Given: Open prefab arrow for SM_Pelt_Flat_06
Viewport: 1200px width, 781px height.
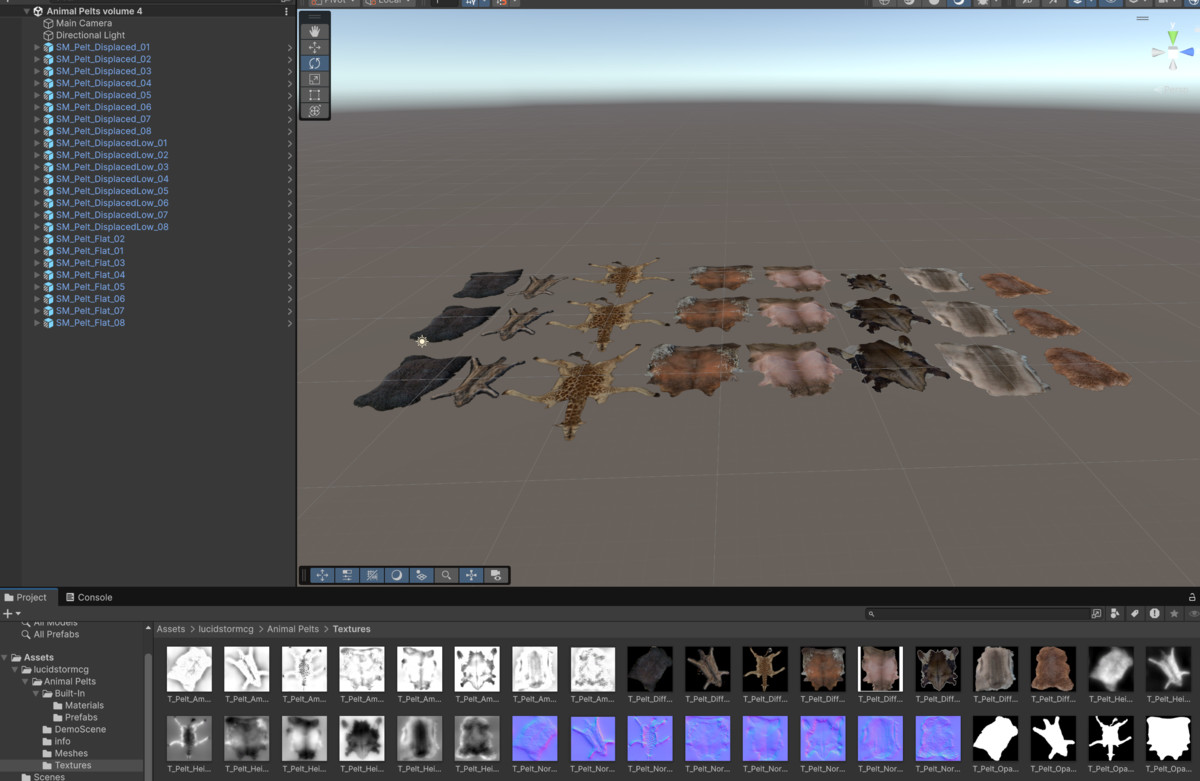Looking at the screenshot, I should coord(290,299).
